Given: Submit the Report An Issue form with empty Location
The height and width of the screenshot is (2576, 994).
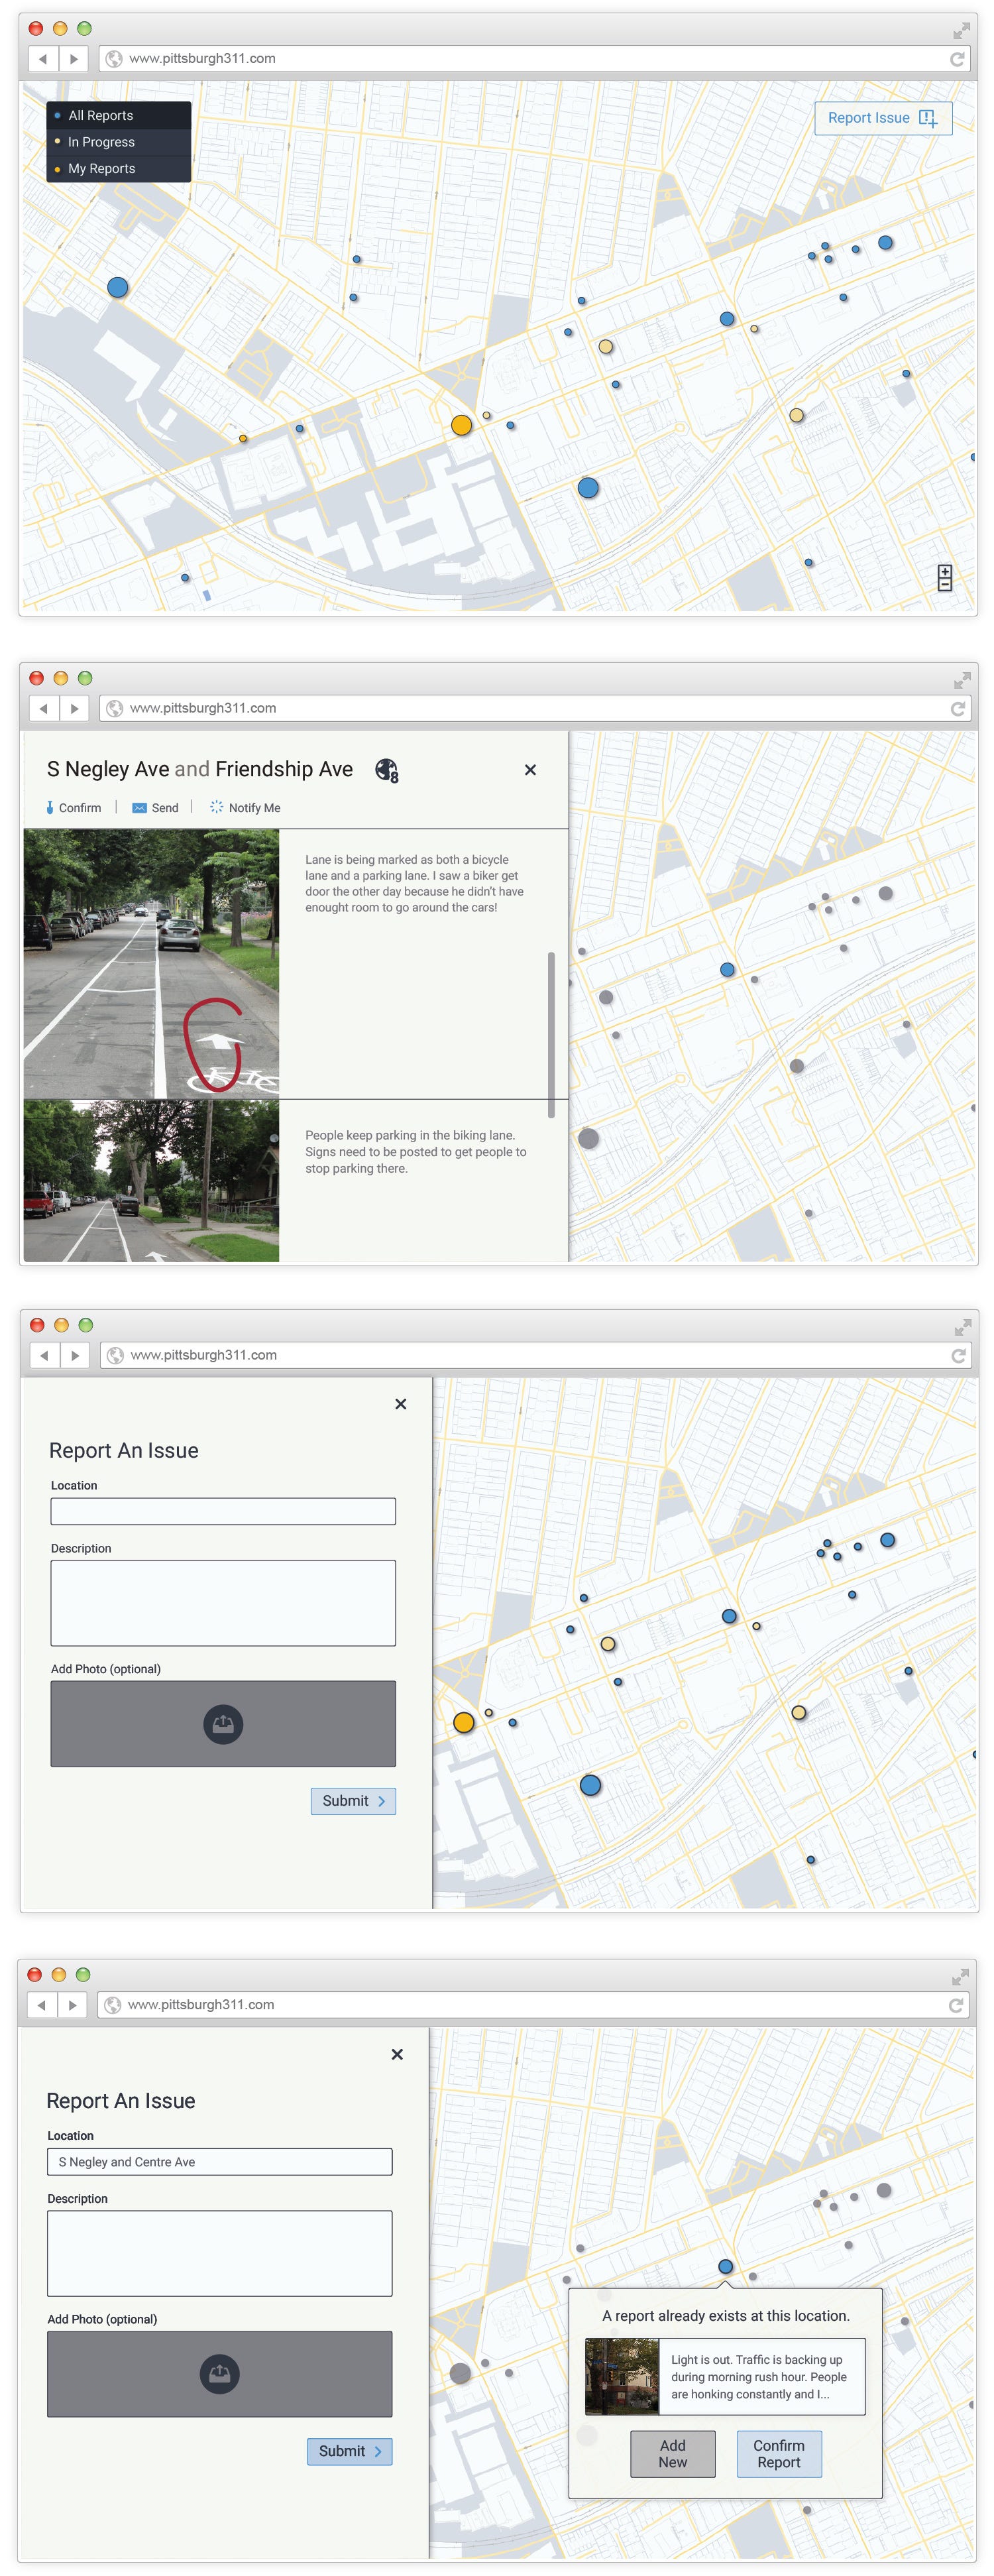Looking at the screenshot, I should [x=353, y=1801].
